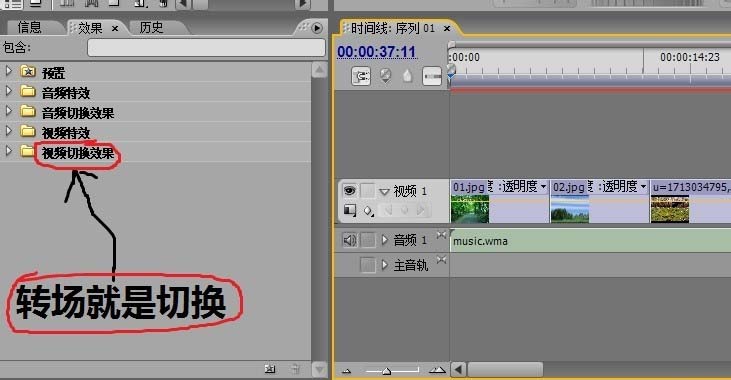Viewport: 731px width, 380px height.
Task: Go to next keyframe on 视频 1
Action: pyautogui.click(x=421, y=210)
